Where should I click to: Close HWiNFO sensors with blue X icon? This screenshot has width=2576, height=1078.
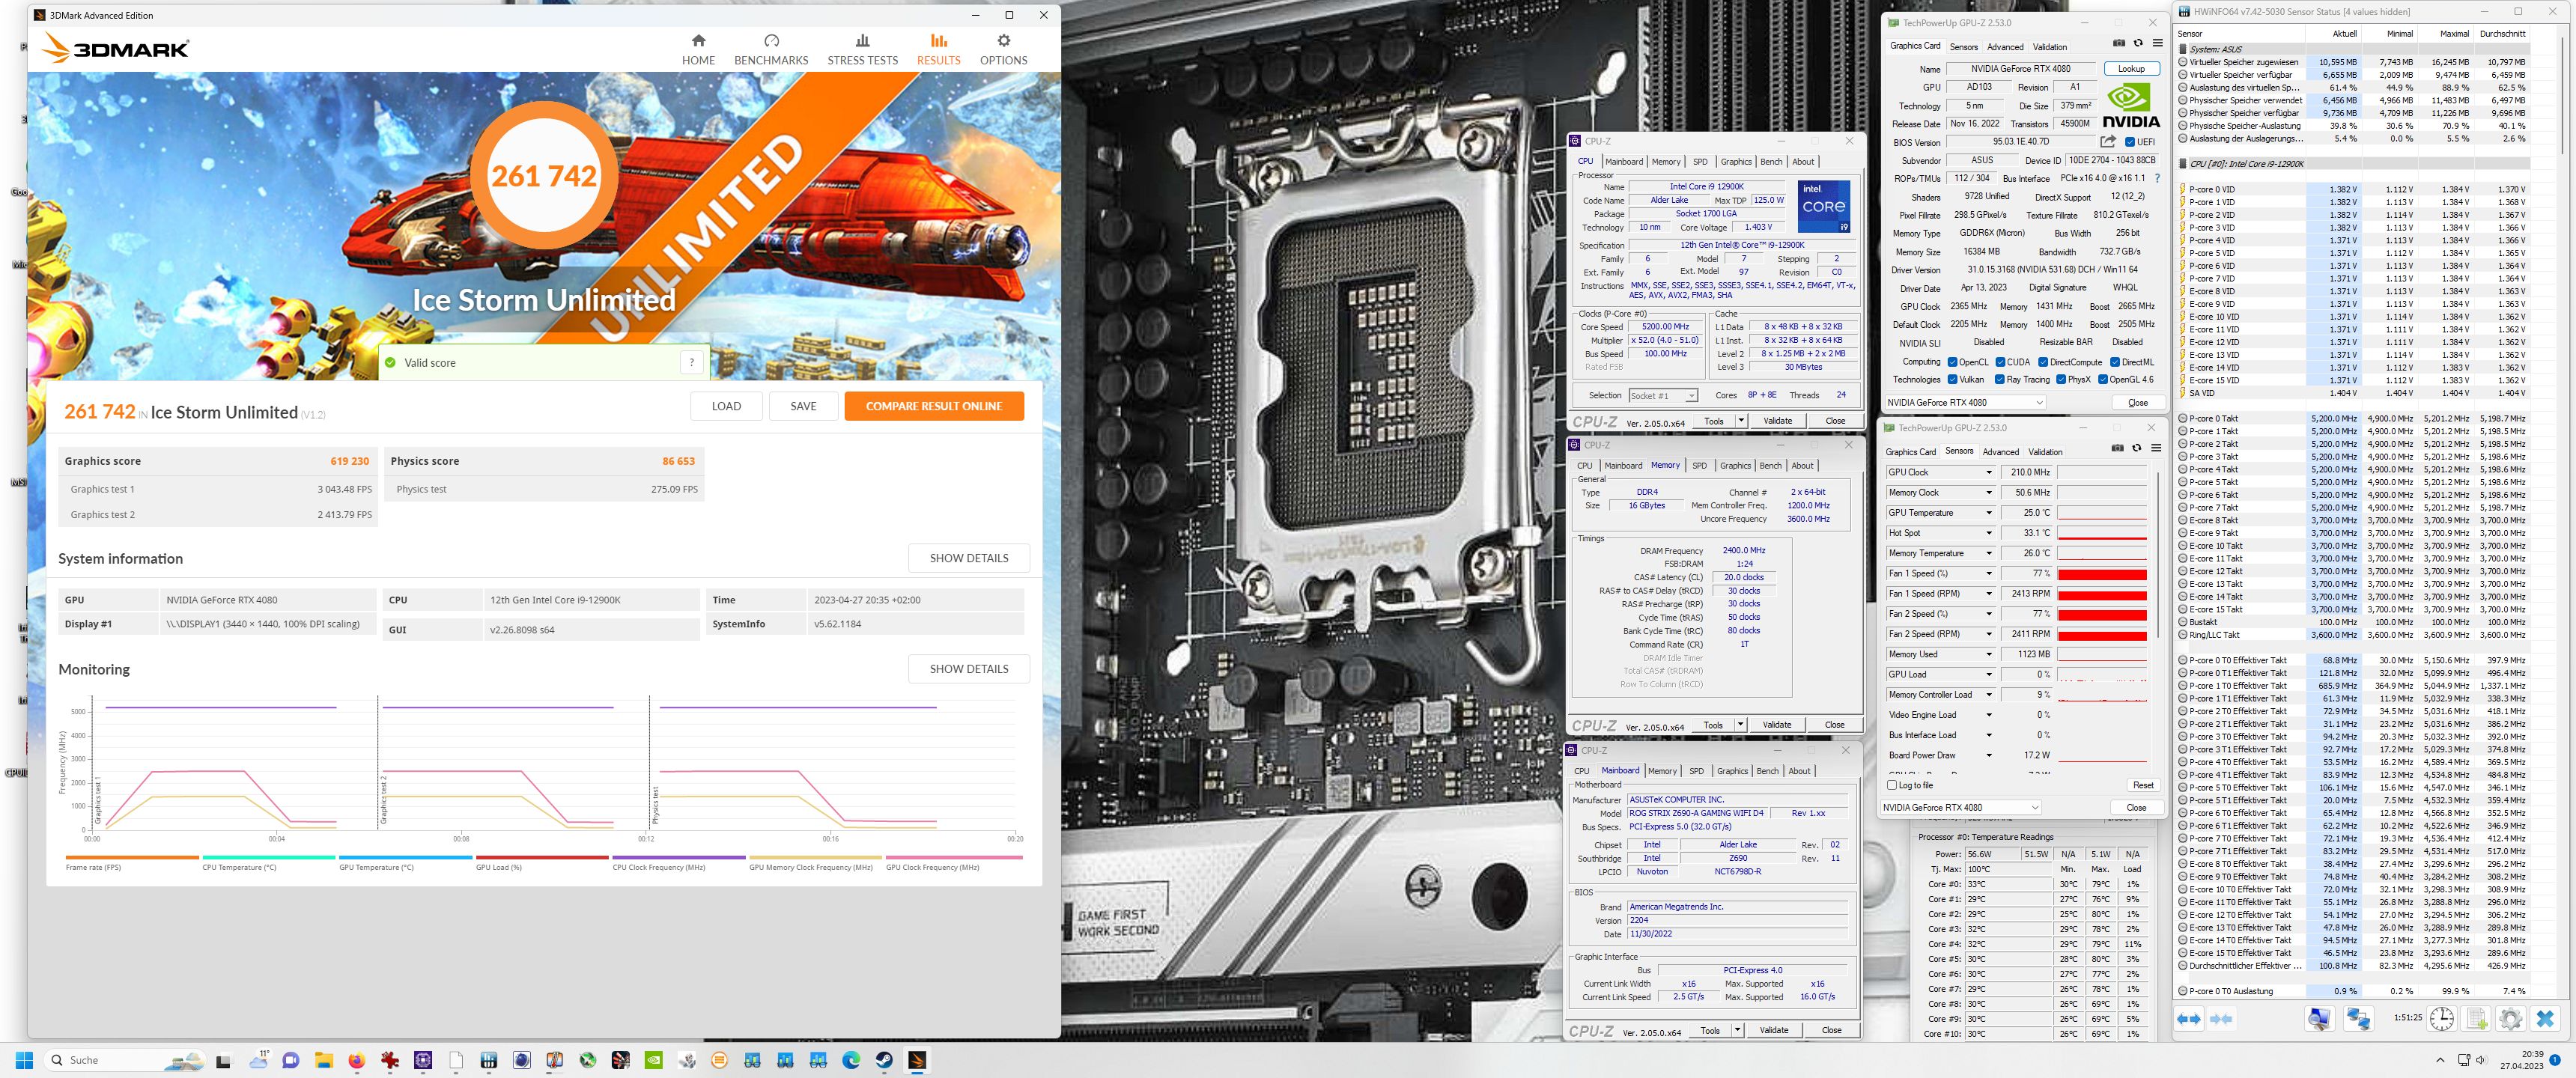point(2546,1019)
